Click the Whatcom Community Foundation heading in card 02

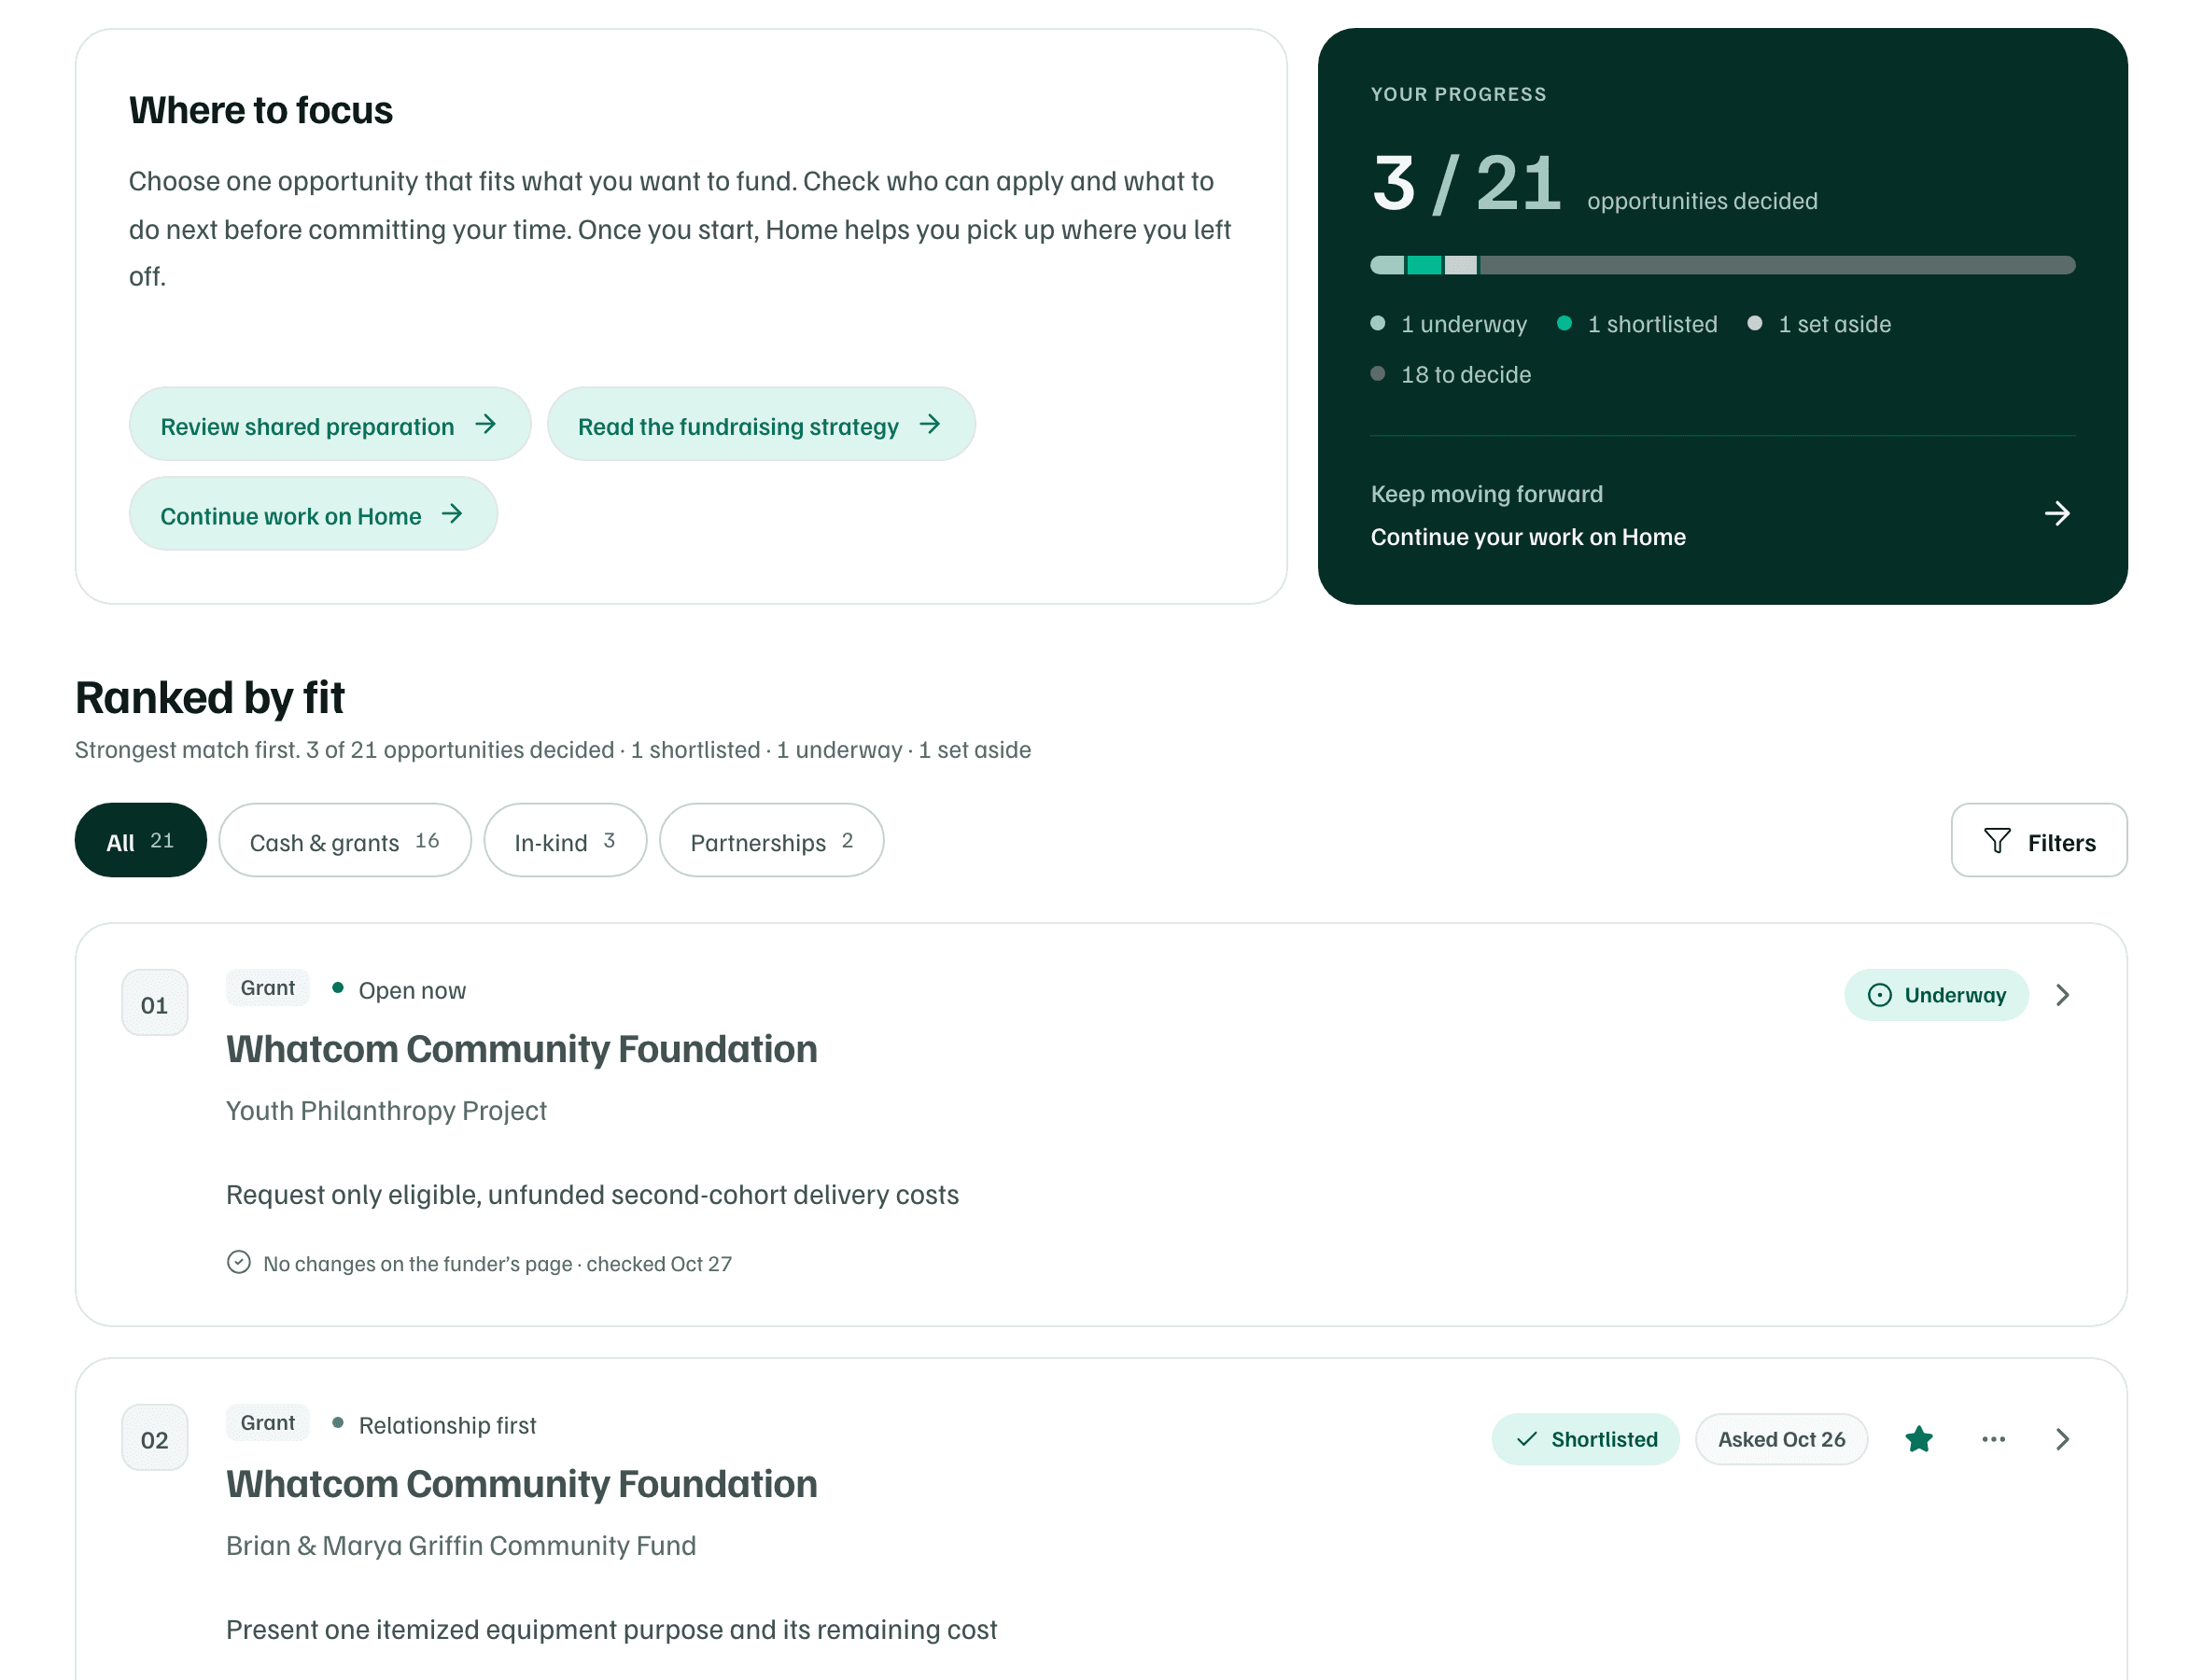[x=521, y=1485]
